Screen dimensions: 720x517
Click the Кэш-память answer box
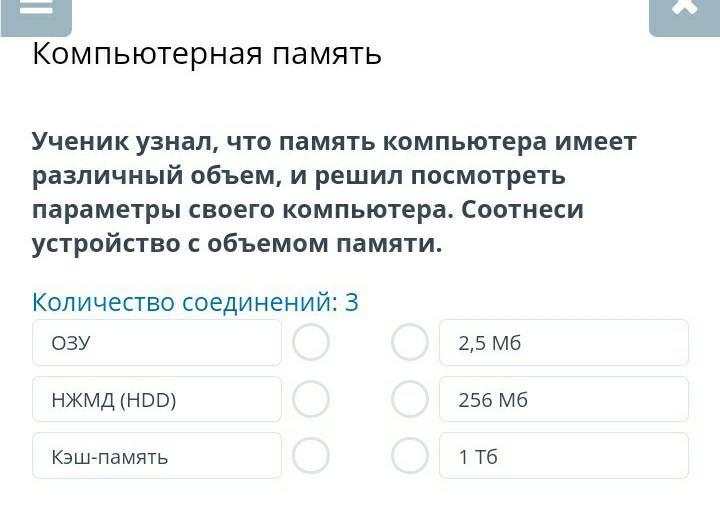[157, 456]
